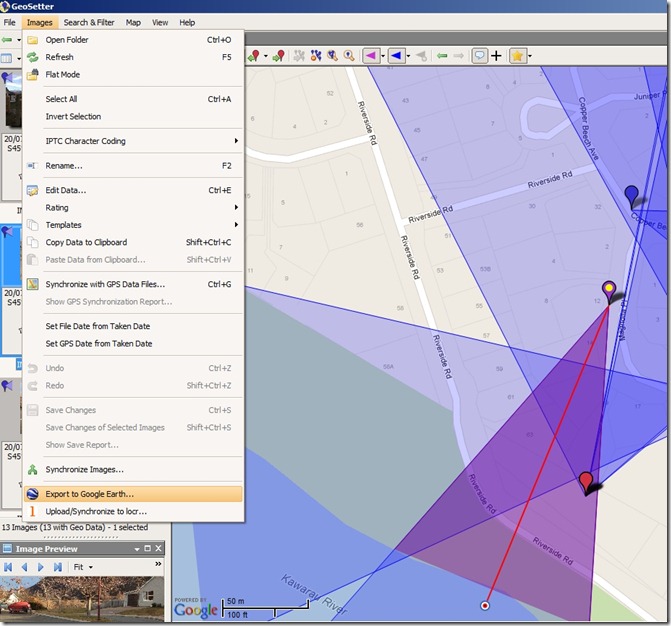Click Edit Data menu entry
Screen dimensions: 671x626
65,190
